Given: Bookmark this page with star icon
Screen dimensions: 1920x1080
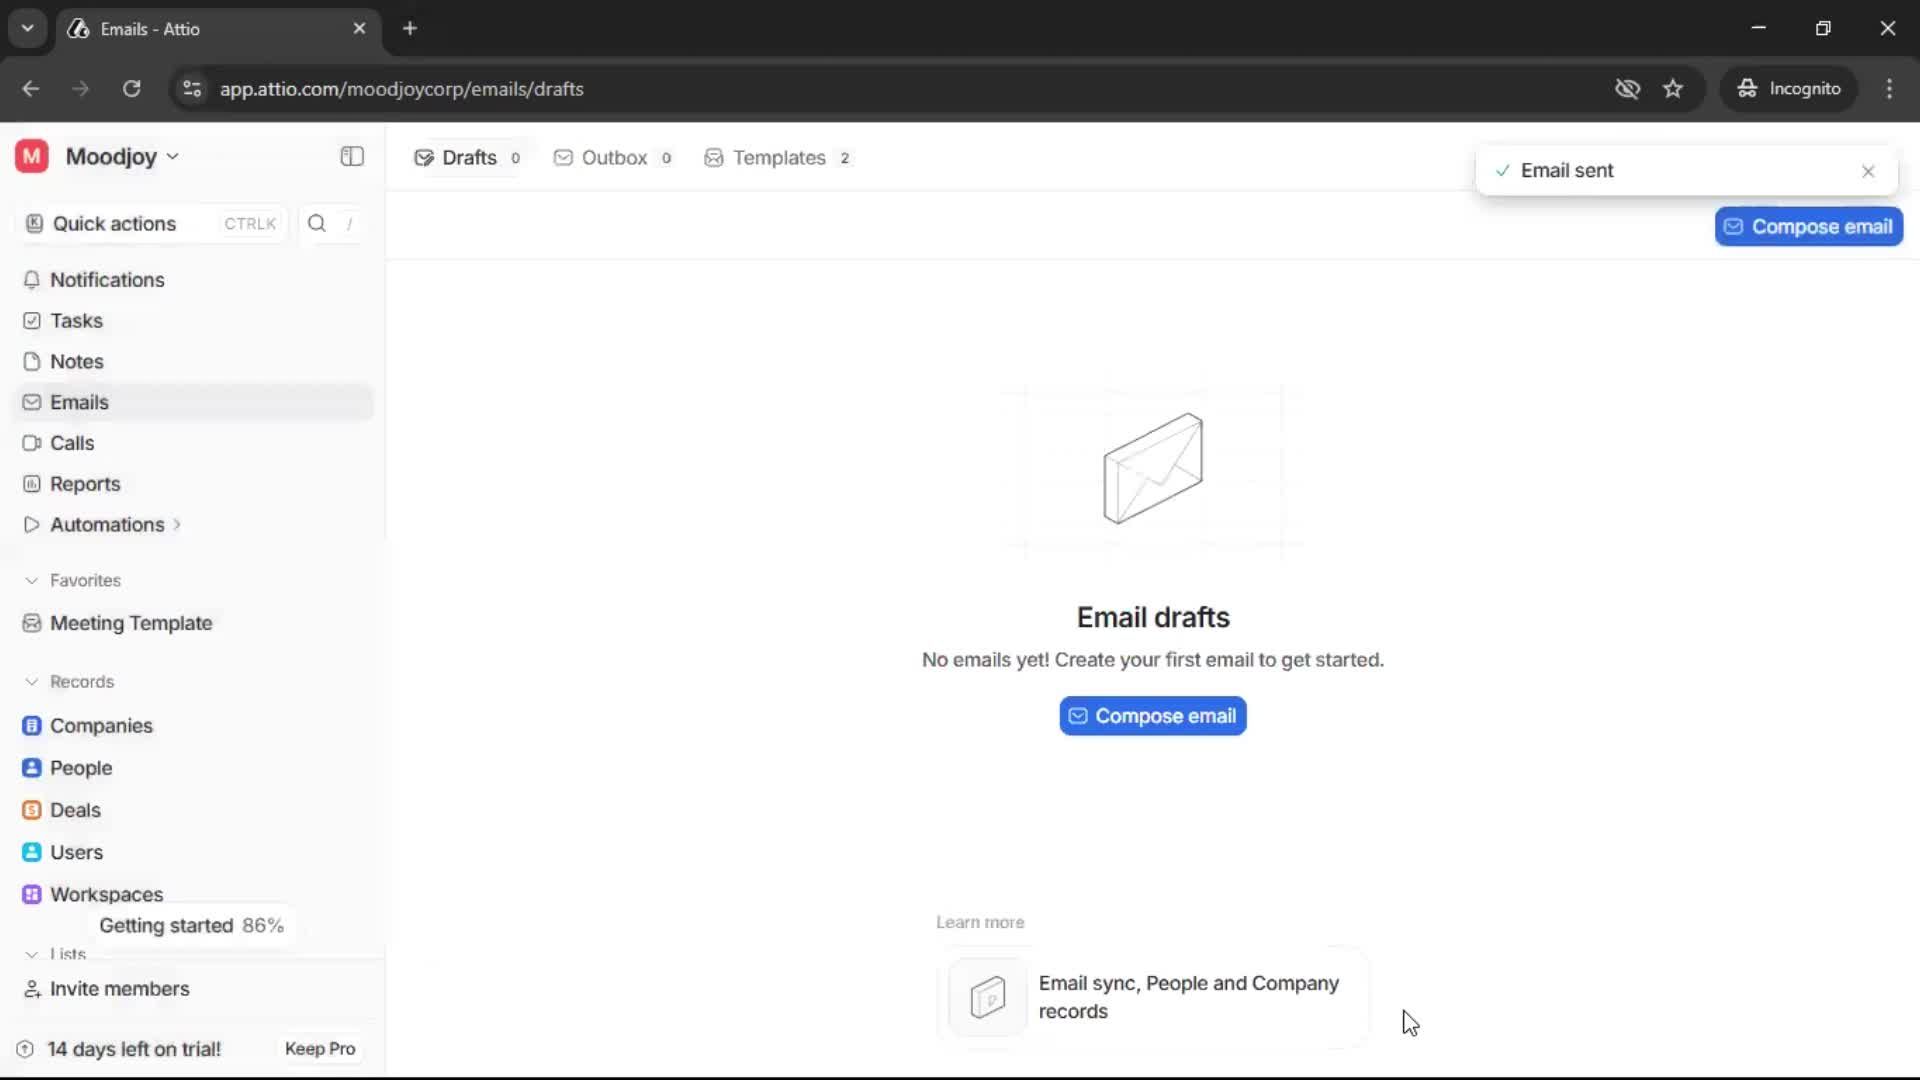Looking at the screenshot, I should tap(1673, 89).
